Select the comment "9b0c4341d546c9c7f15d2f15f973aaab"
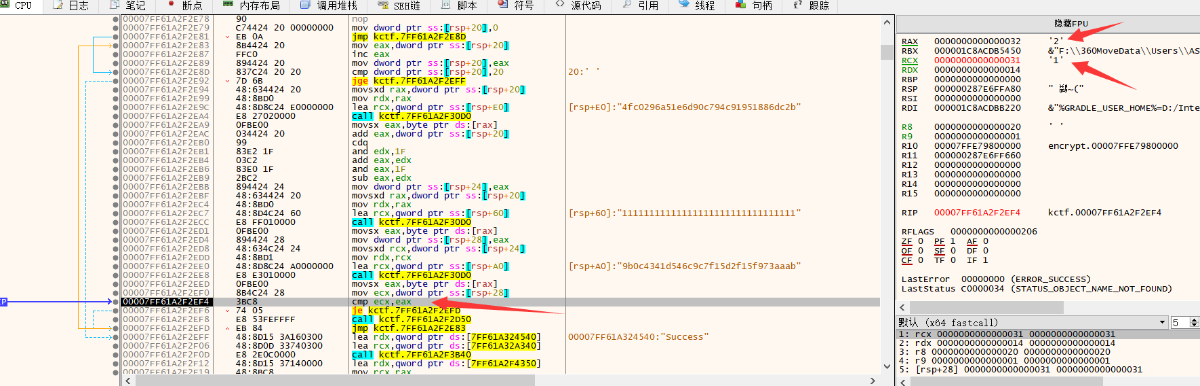 pyautogui.click(x=685, y=266)
